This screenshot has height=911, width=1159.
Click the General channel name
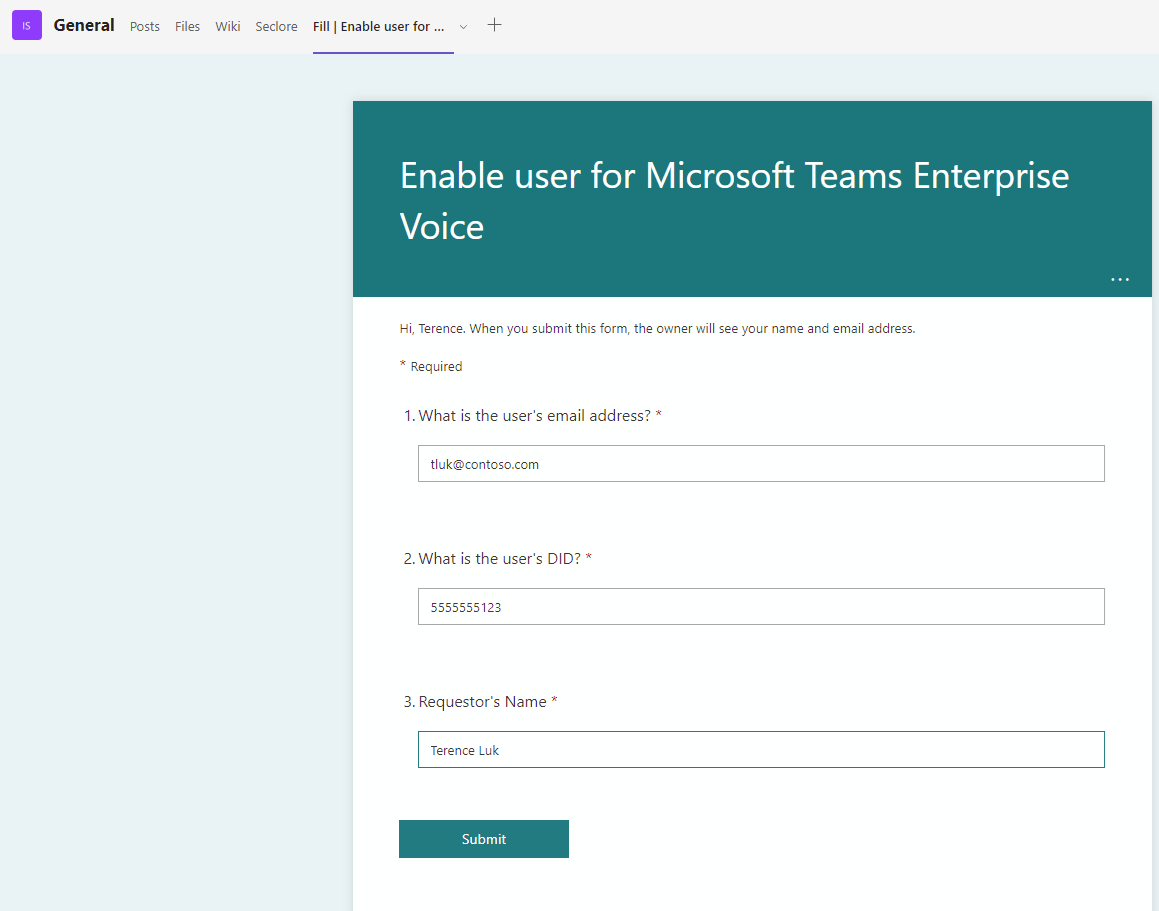[84, 26]
